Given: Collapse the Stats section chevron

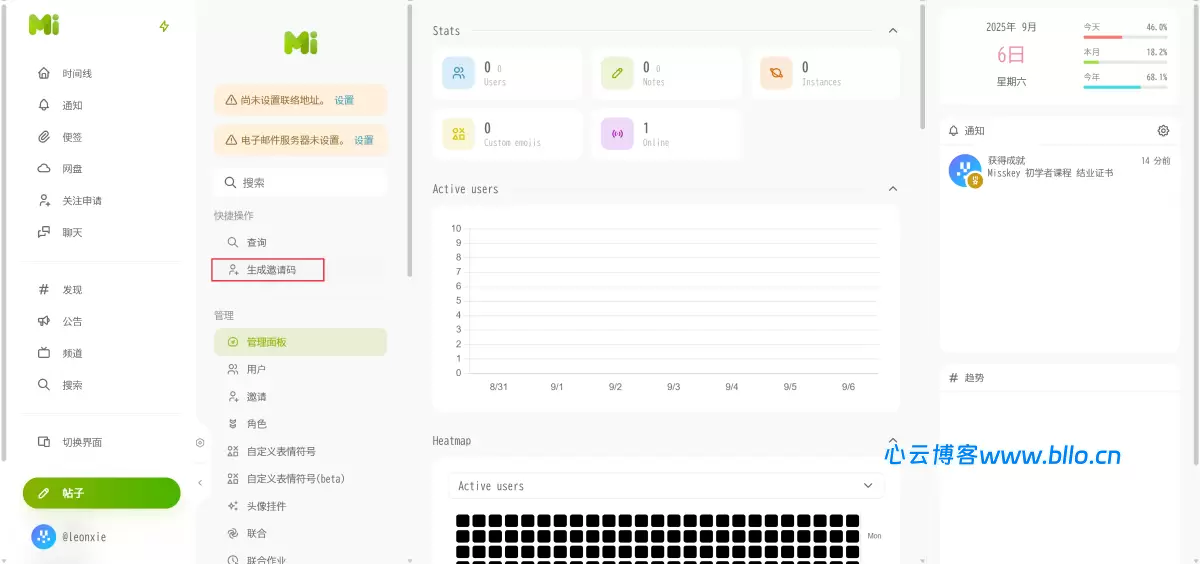Looking at the screenshot, I should [893, 31].
